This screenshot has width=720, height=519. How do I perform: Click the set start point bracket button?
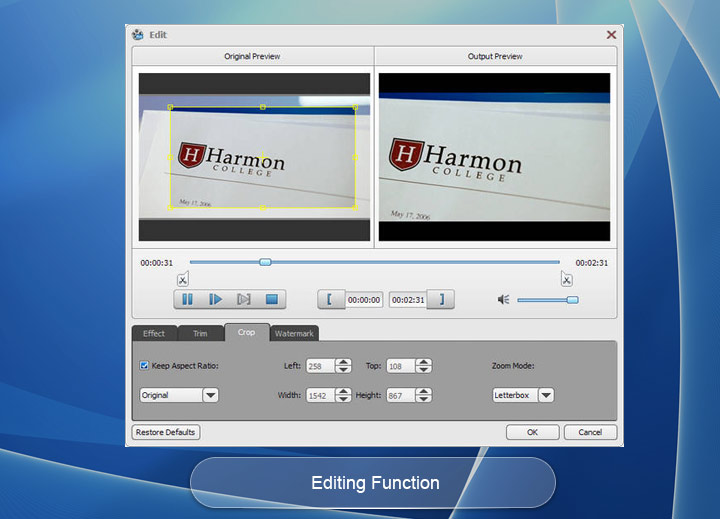[x=330, y=299]
